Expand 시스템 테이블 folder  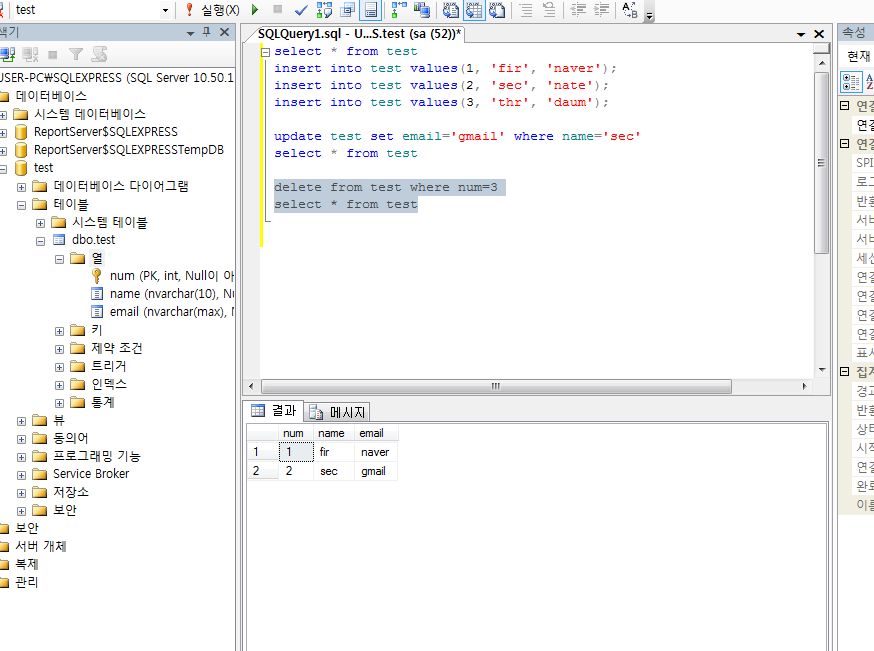[40, 223]
